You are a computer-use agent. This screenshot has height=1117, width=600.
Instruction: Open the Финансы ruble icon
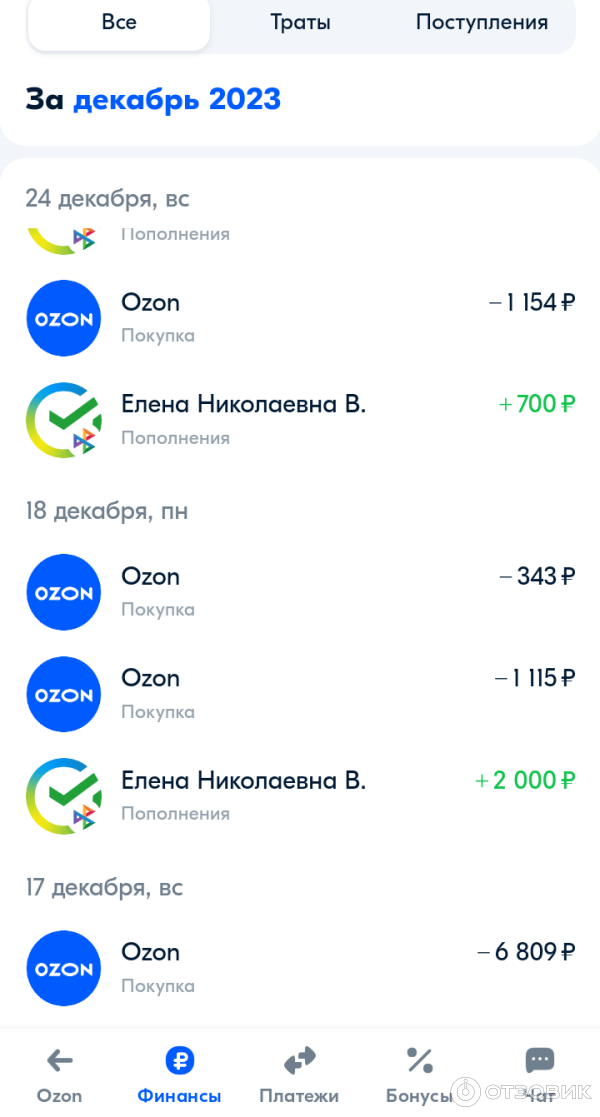(x=179, y=1061)
